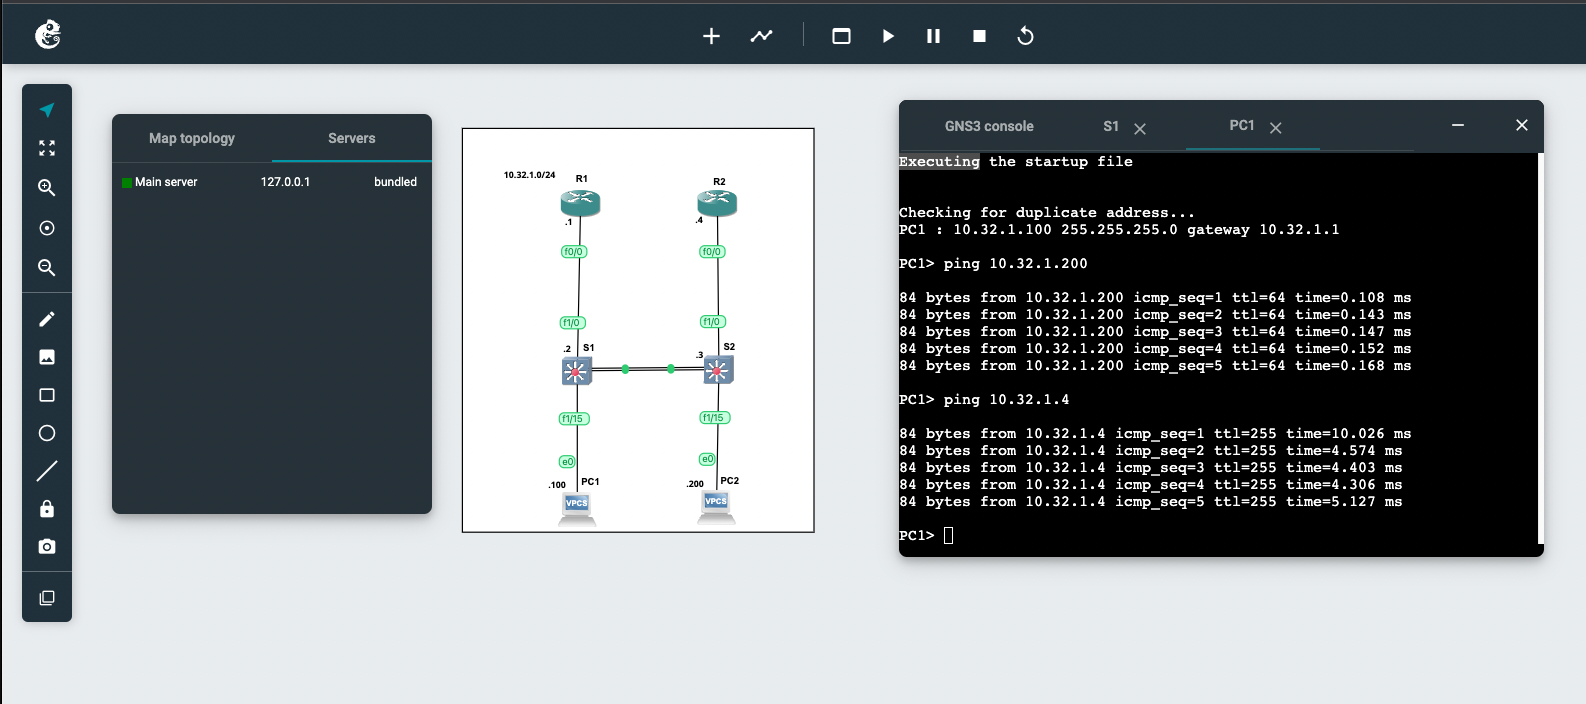The width and height of the screenshot is (1586, 704).
Task: Select the pencil draw tool
Action: click(47, 319)
